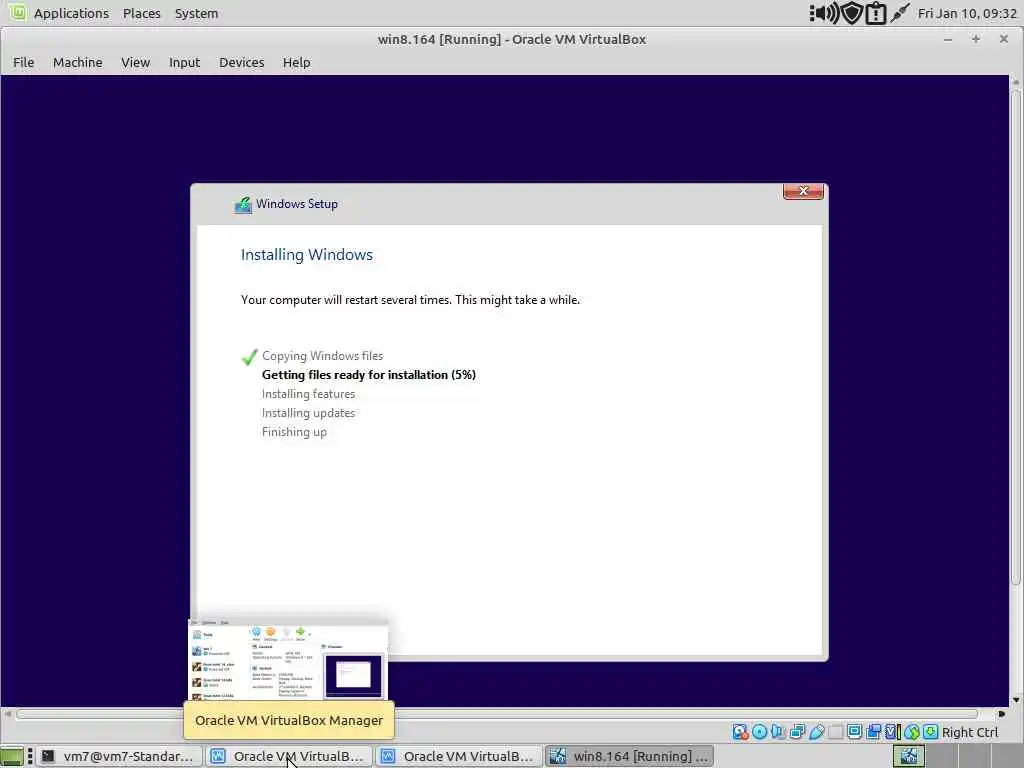Click the Linux Mint logo icon

tap(17, 12)
